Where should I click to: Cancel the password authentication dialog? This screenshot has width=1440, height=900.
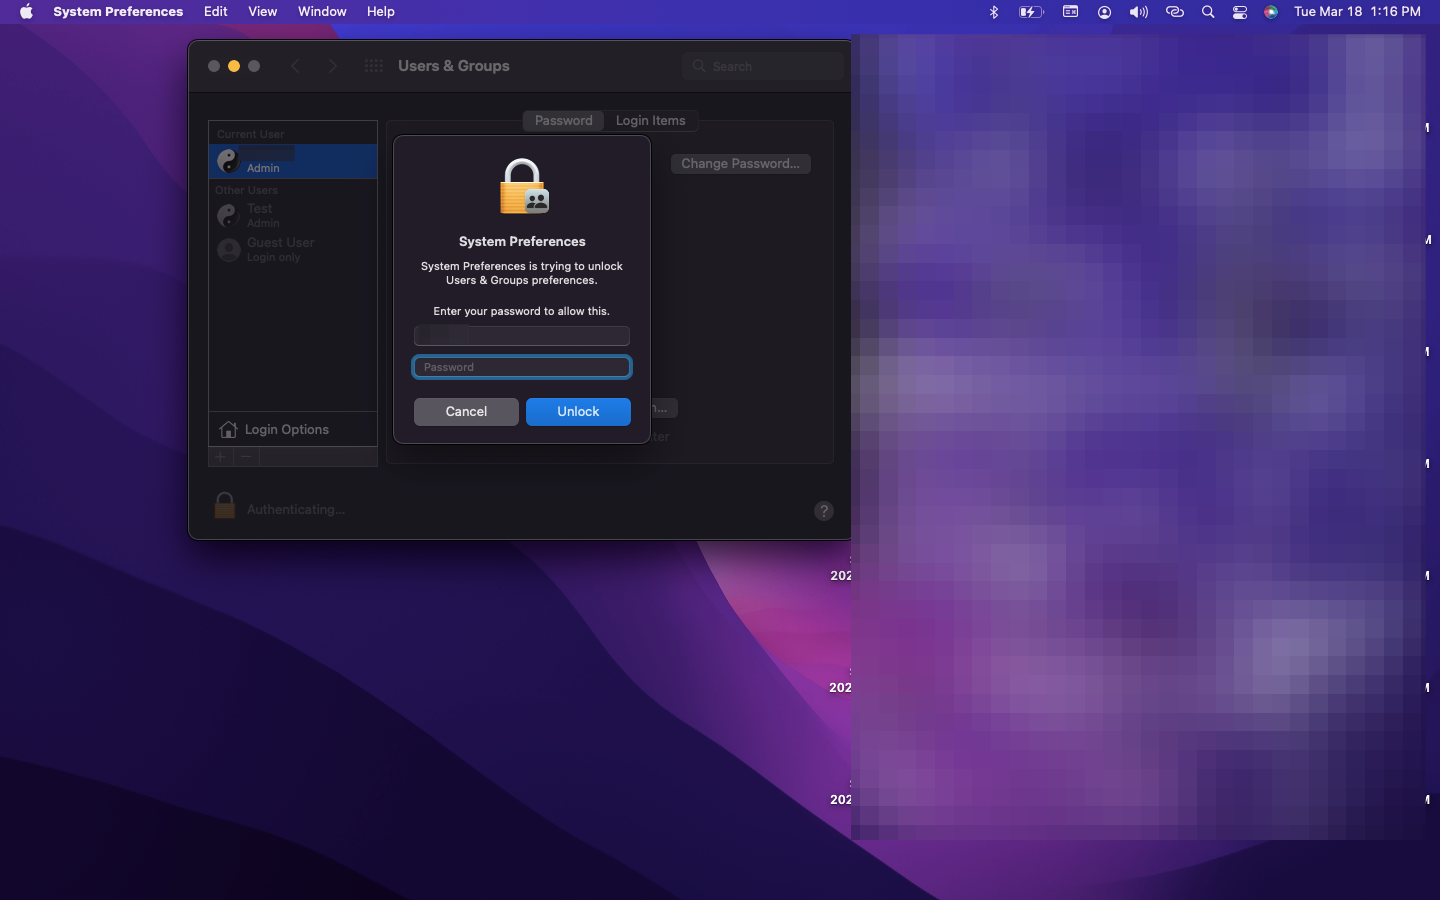point(466,412)
